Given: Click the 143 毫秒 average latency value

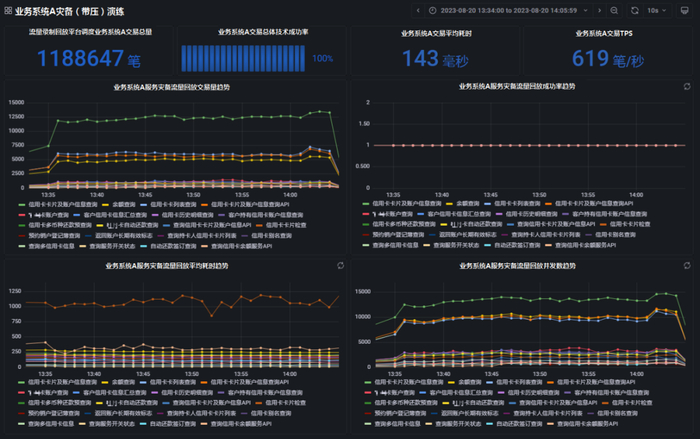Looking at the screenshot, I should 435,59.
